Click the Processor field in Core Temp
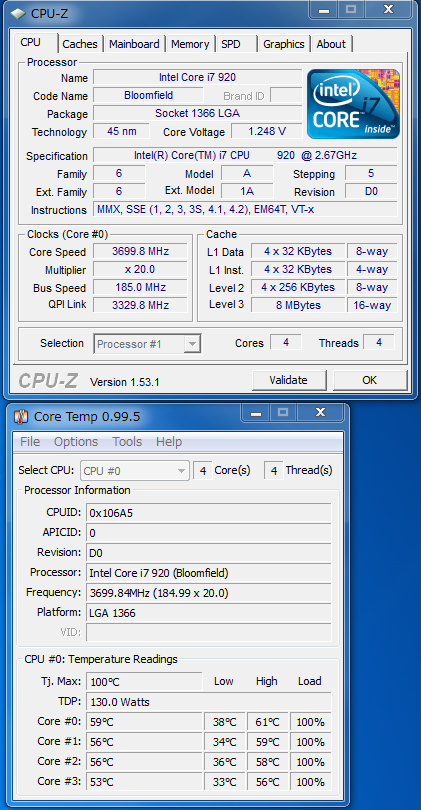Screen dimensions: 421x810 pyautogui.click(x=209, y=573)
